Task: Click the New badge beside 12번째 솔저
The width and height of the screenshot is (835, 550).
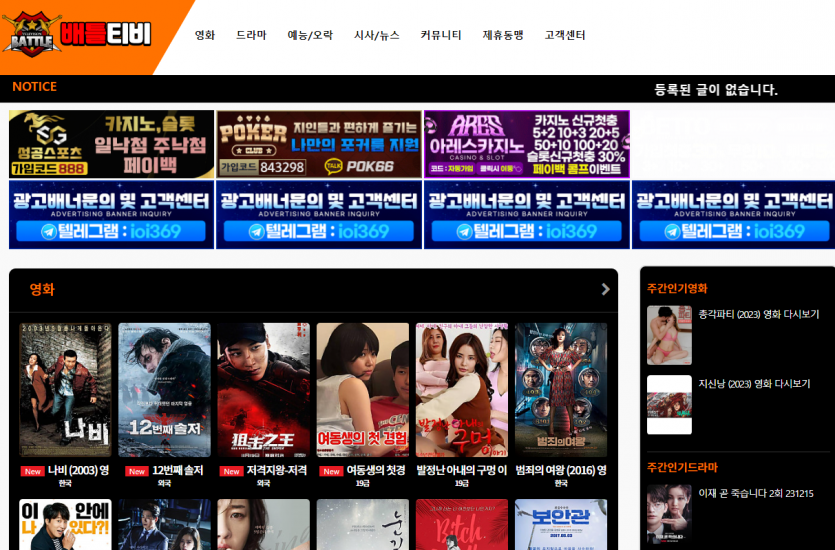Action: click(x=137, y=471)
